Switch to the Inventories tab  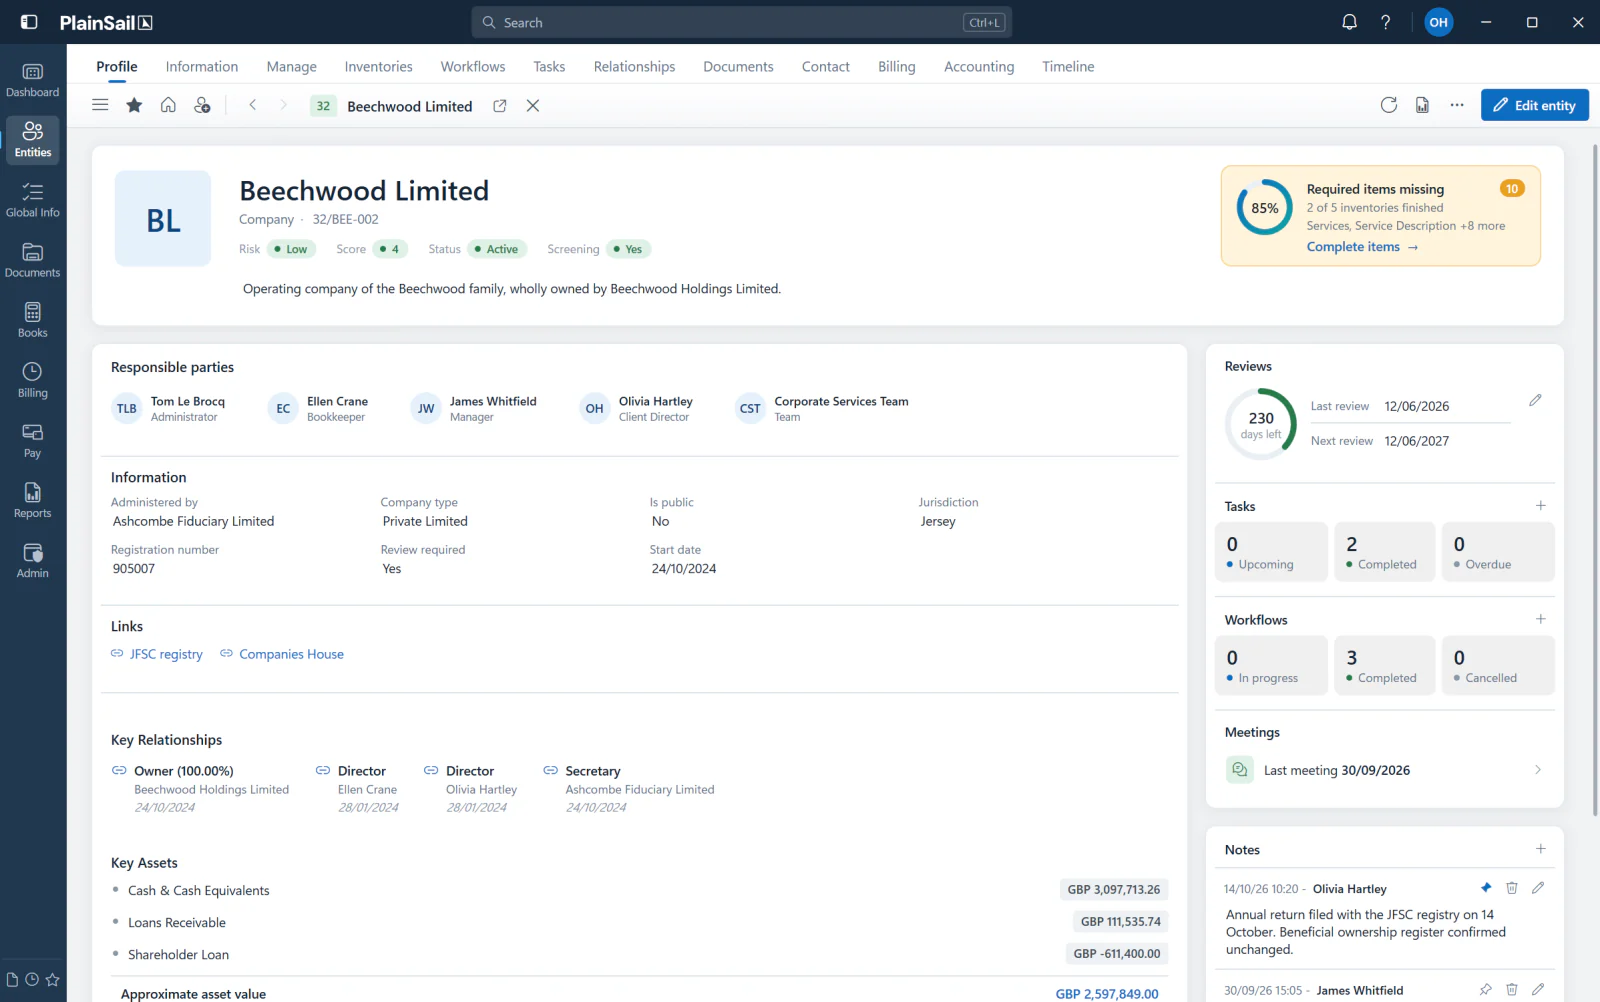[378, 67]
